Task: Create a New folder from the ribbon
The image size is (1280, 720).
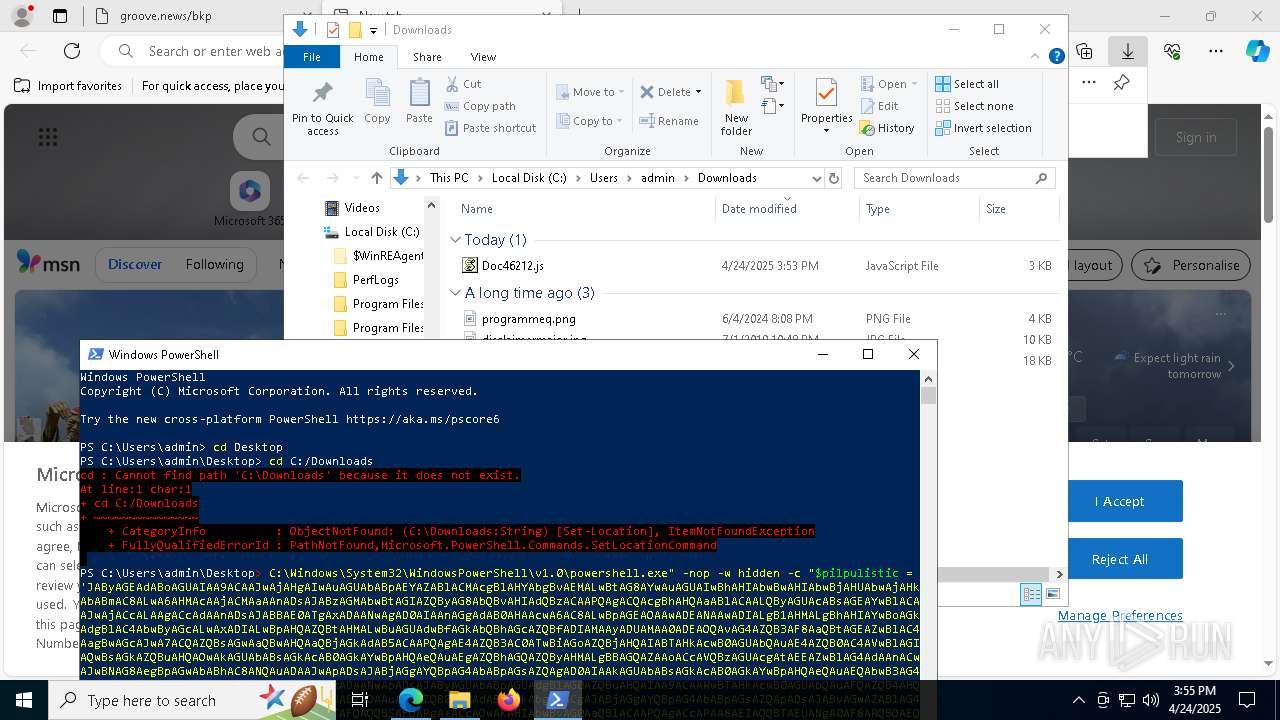Action: click(736, 107)
